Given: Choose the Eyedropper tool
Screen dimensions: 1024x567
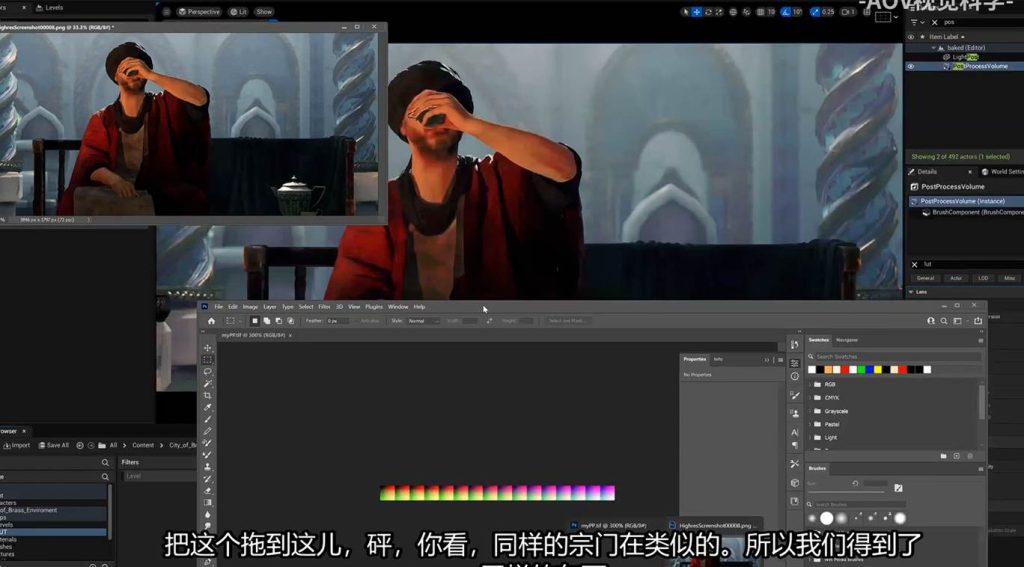Looking at the screenshot, I should (208, 407).
